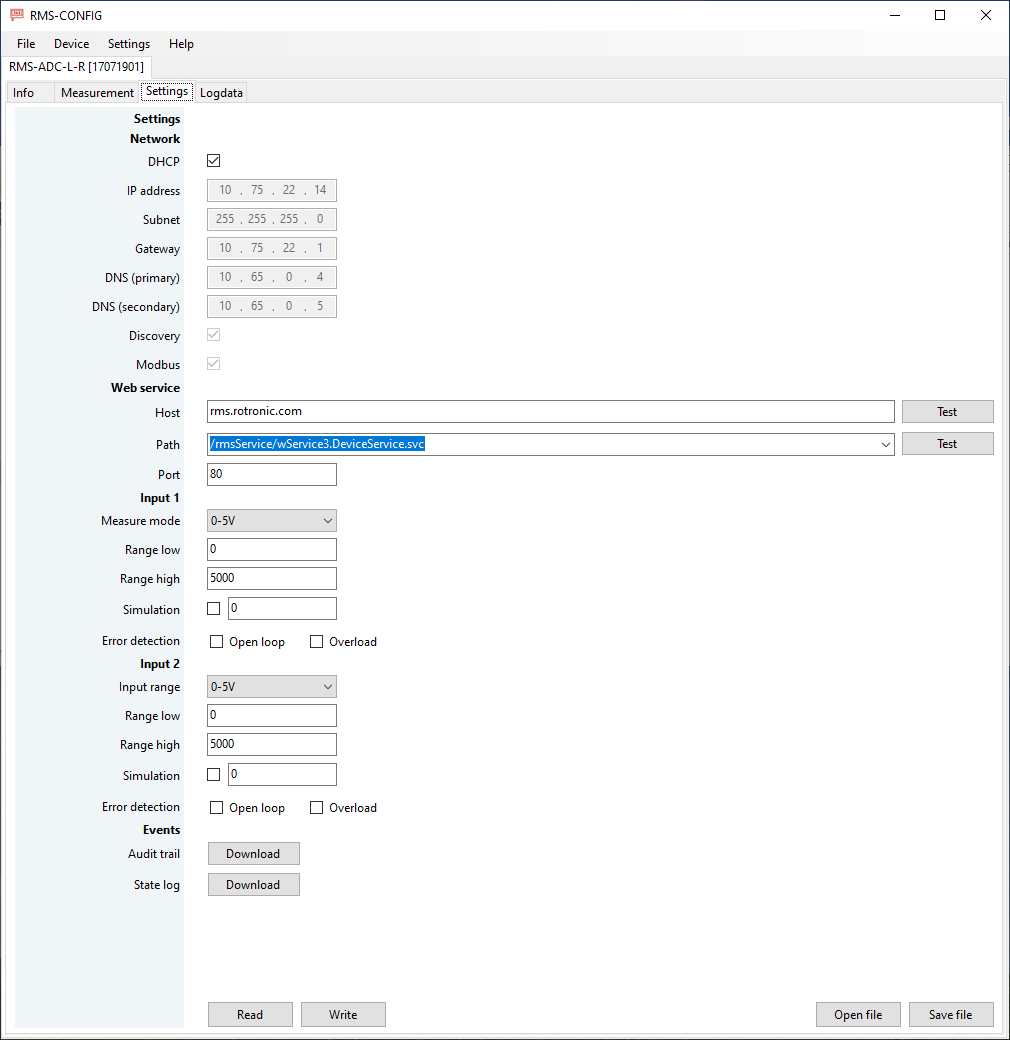The height and width of the screenshot is (1040, 1010).
Task: Click the Input 1 Range low field
Action: 272,549
